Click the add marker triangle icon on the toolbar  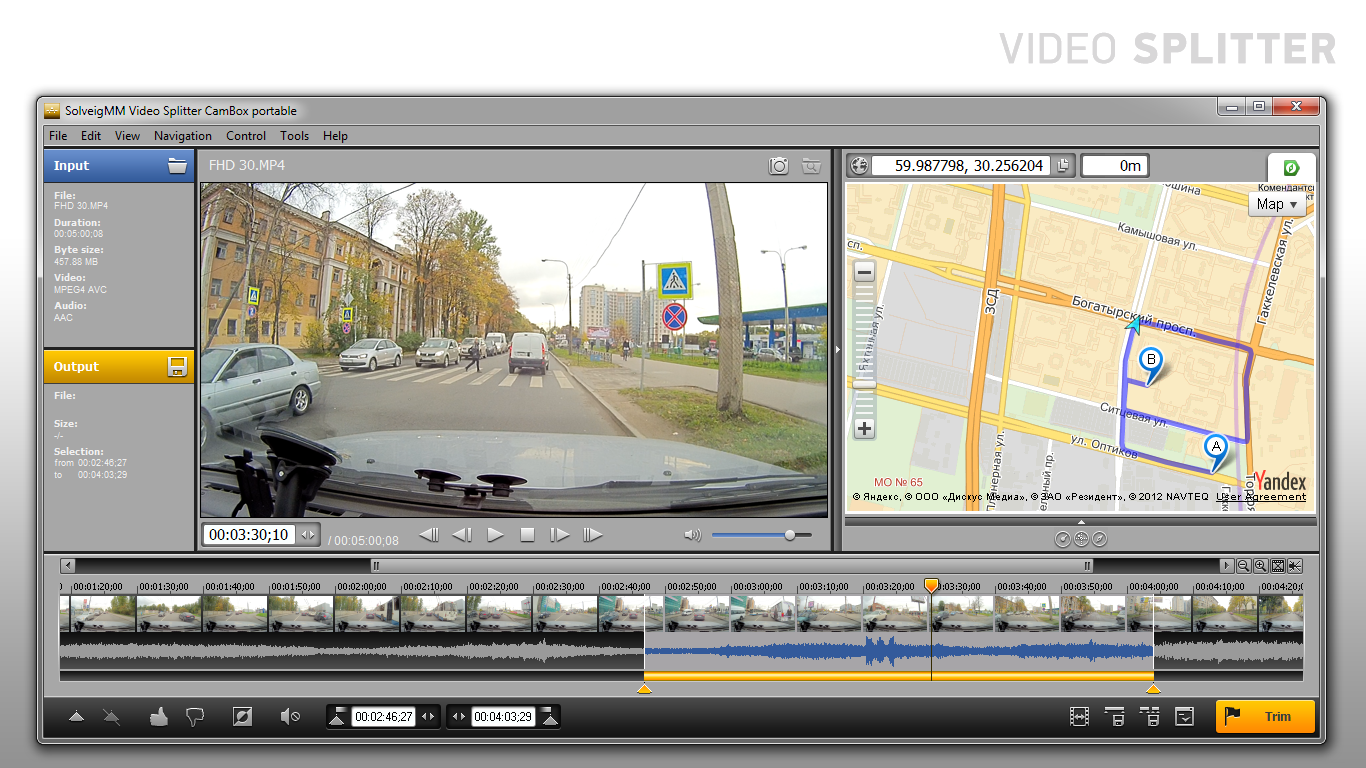76,716
